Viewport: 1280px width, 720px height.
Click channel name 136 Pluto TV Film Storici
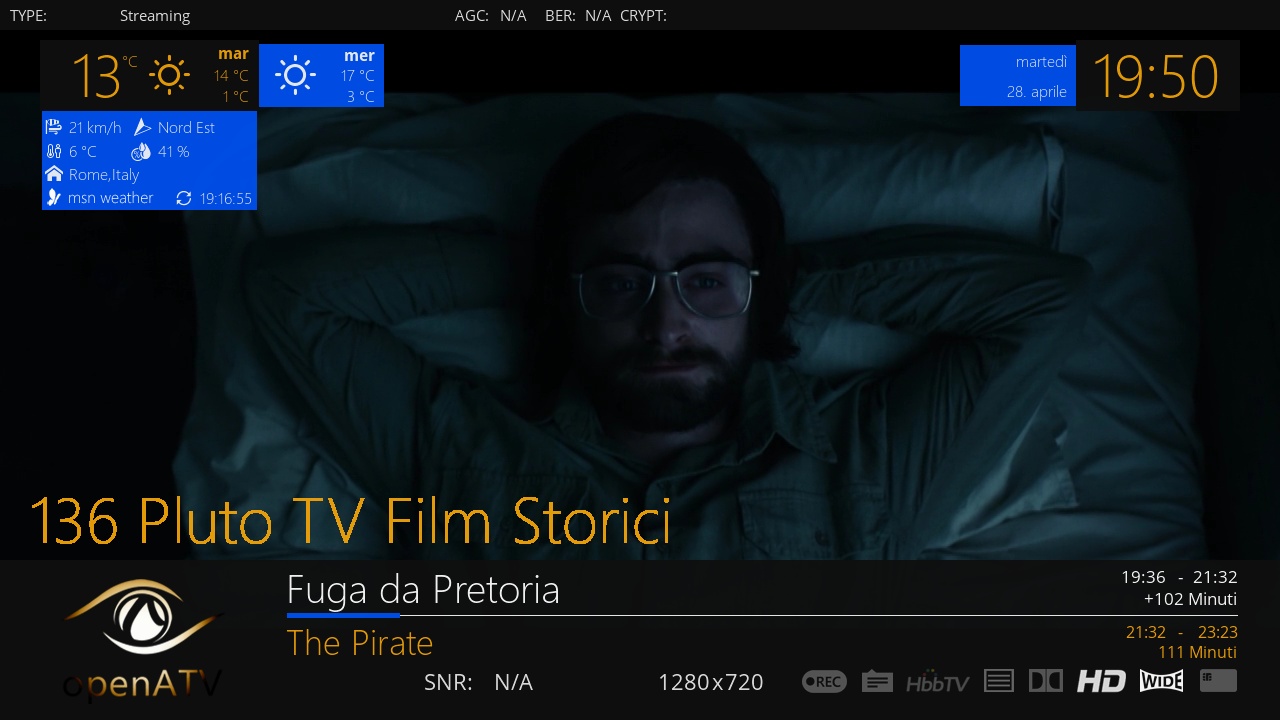click(x=350, y=521)
